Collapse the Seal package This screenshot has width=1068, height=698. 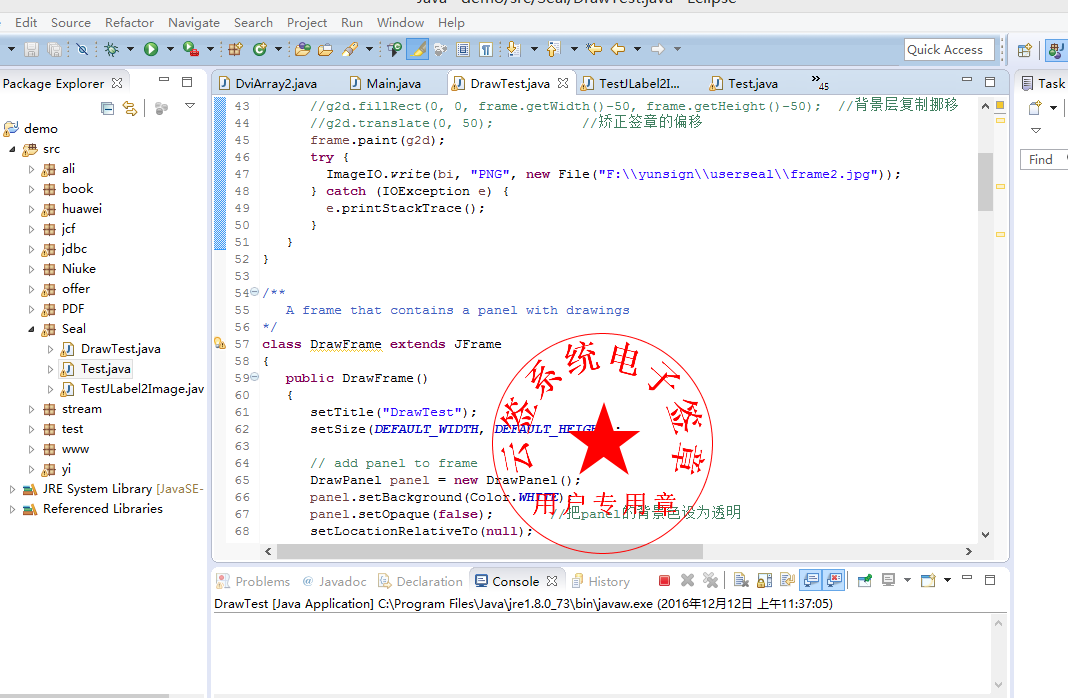pos(31,329)
